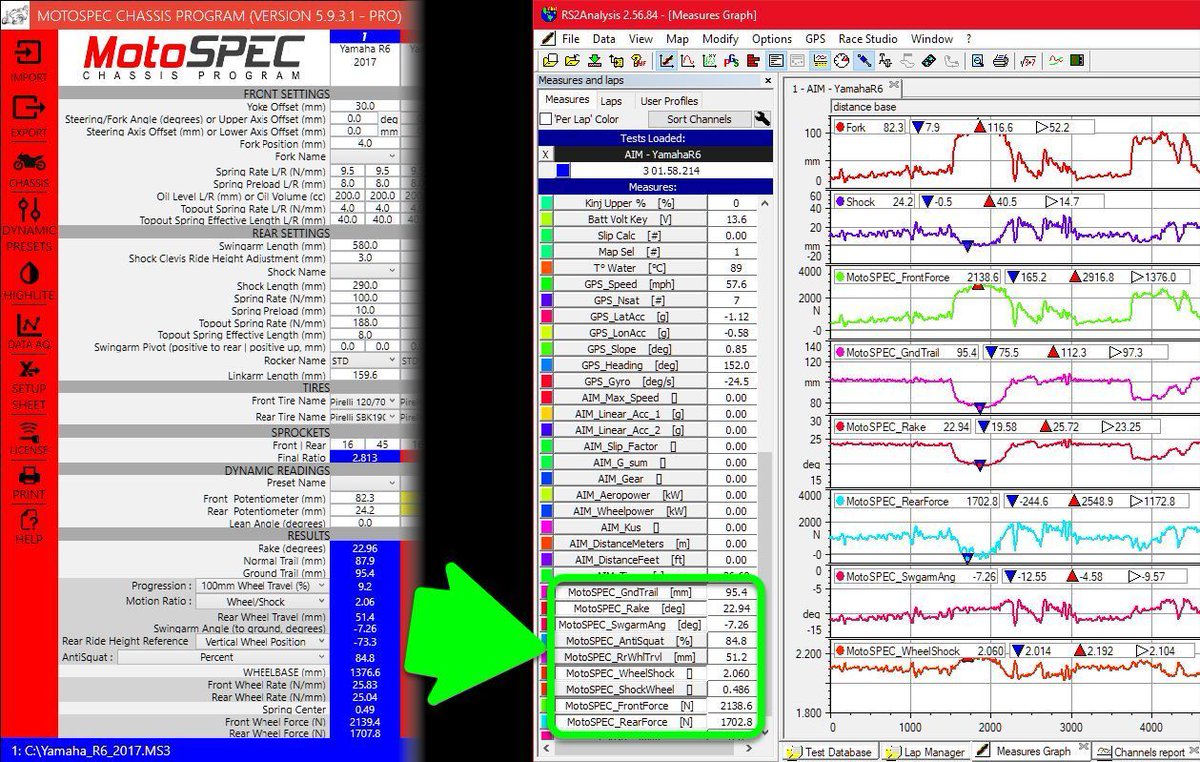Screen dimensions: 1200x762
Task: Open the Fork Name dropdown
Action: point(364,156)
